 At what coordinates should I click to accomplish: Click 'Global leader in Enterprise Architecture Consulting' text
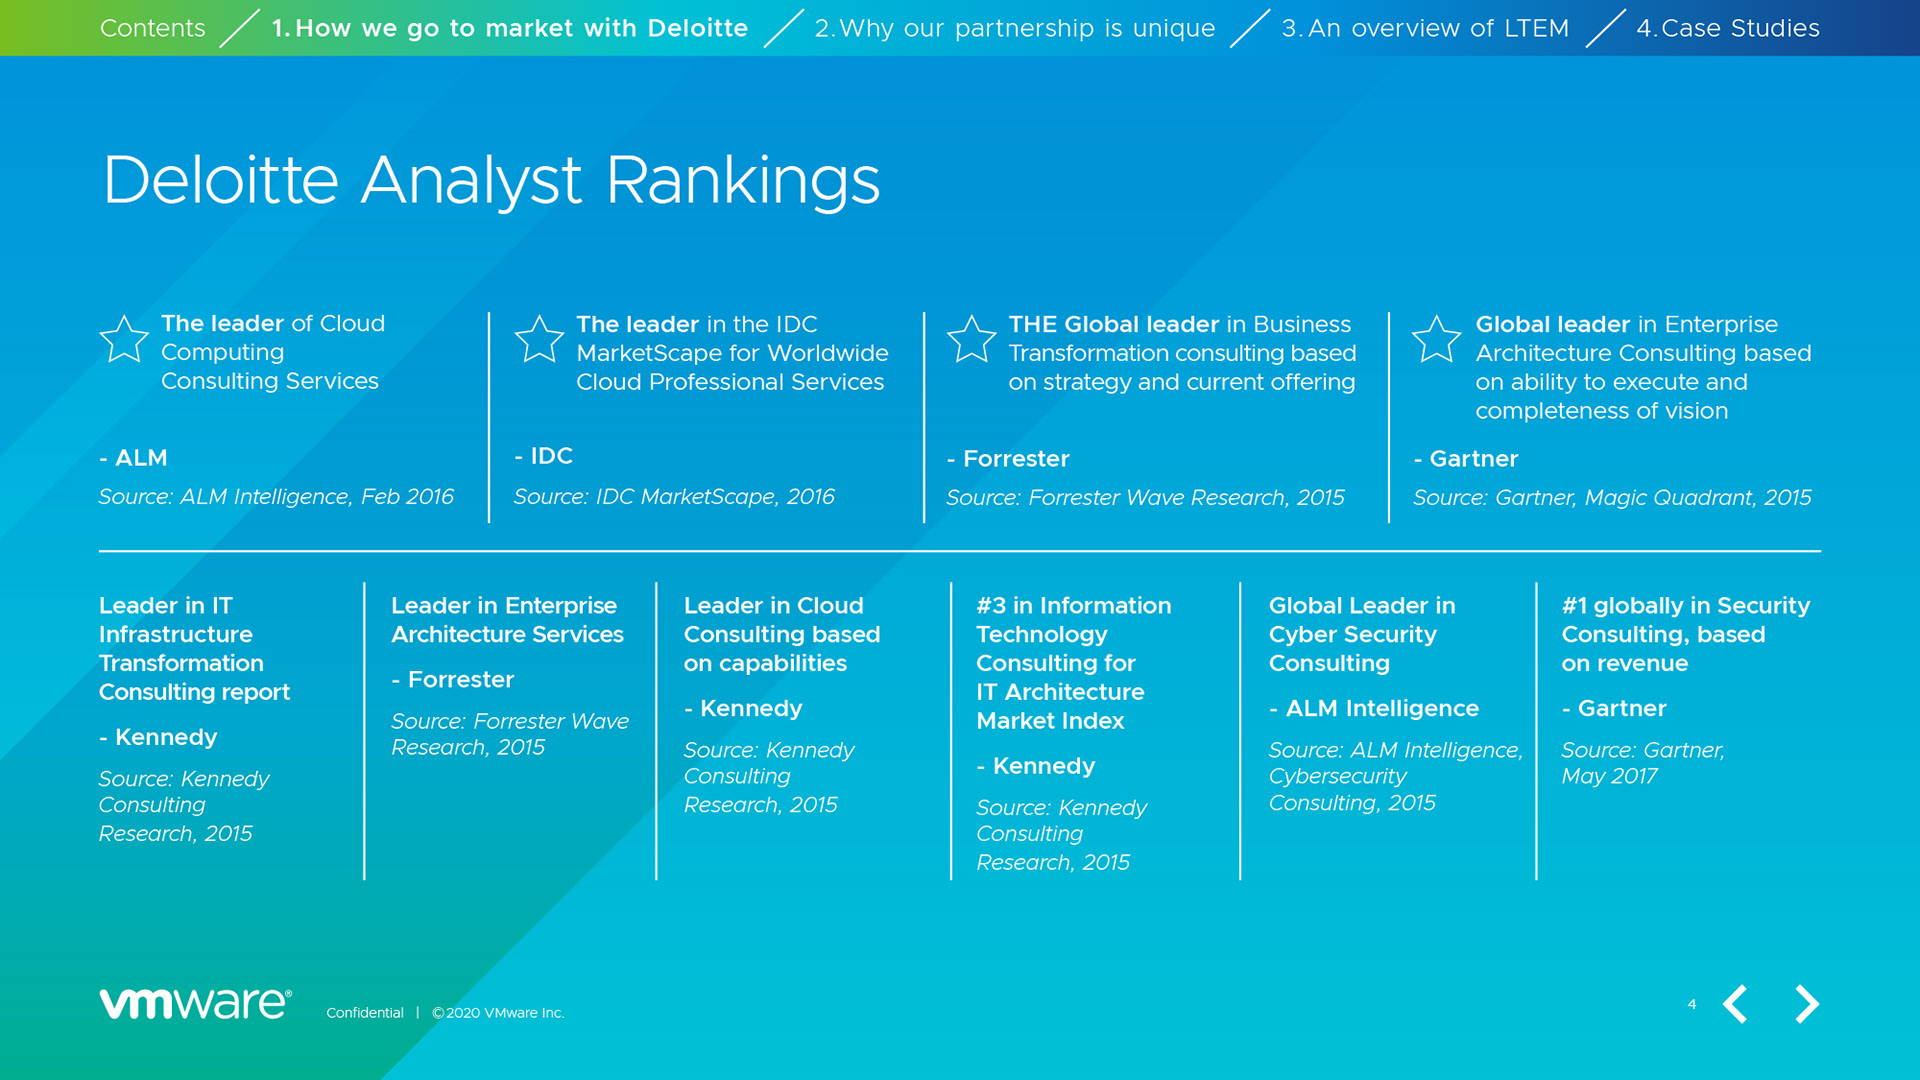(1643, 367)
